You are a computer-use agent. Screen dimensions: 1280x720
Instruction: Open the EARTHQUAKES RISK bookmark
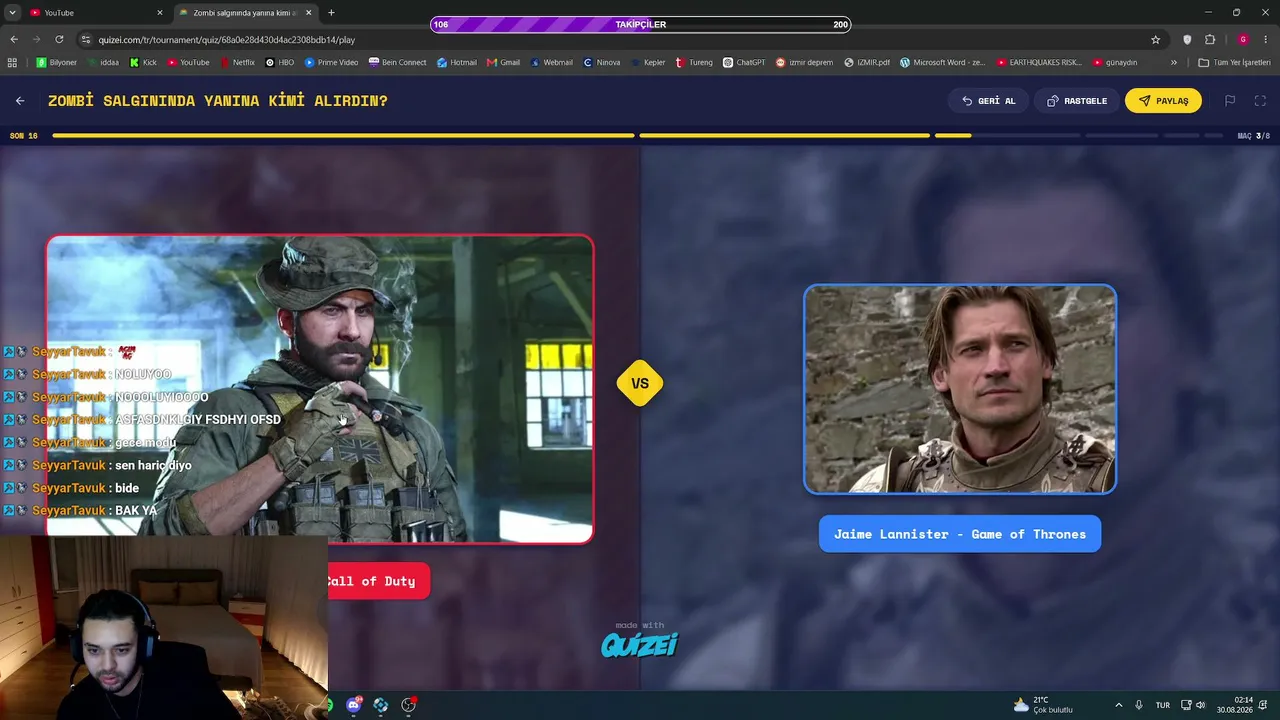[x=1039, y=62]
